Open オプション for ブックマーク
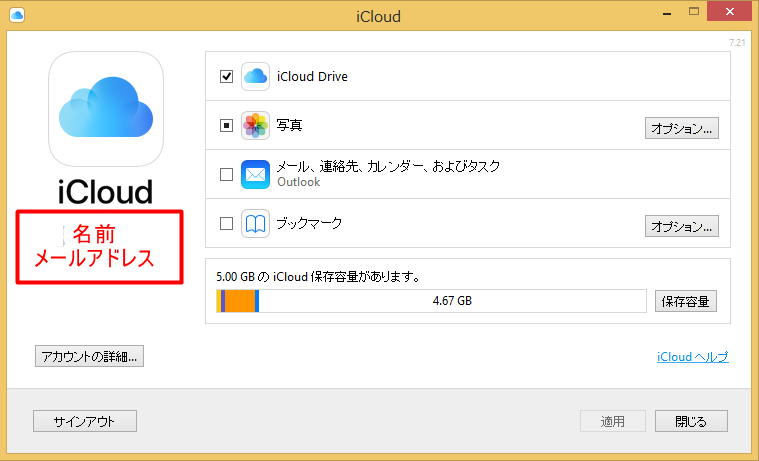The height and width of the screenshot is (461, 759). (682, 226)
